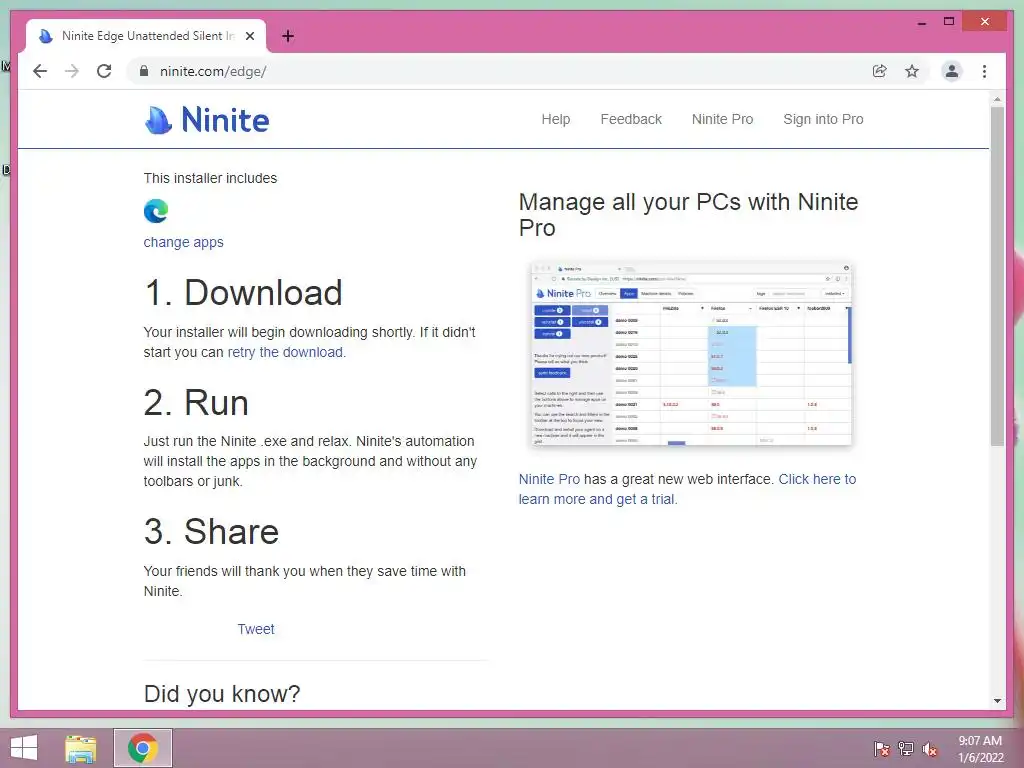The height and width of the screenshot is (768, 1024).
Task: Click the page vertical scrollbar thumb
Action: click(997, 276)
